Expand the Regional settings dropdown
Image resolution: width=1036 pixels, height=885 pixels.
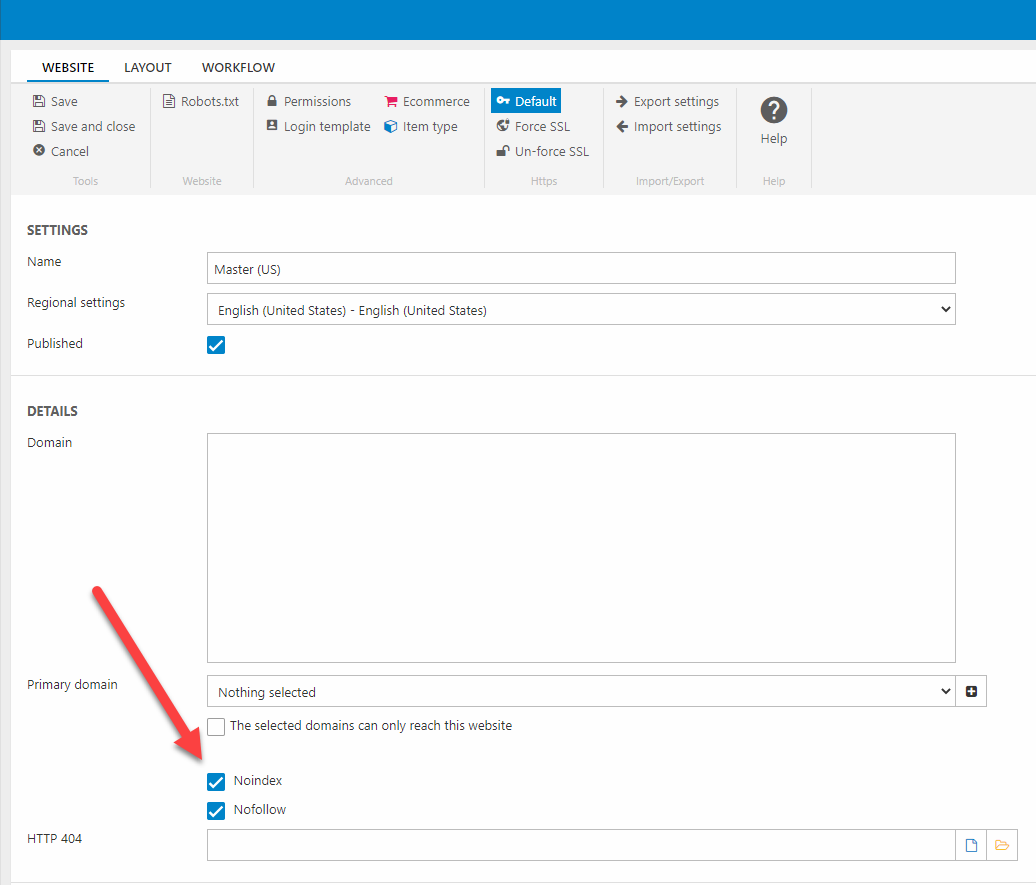pos(580,310)
